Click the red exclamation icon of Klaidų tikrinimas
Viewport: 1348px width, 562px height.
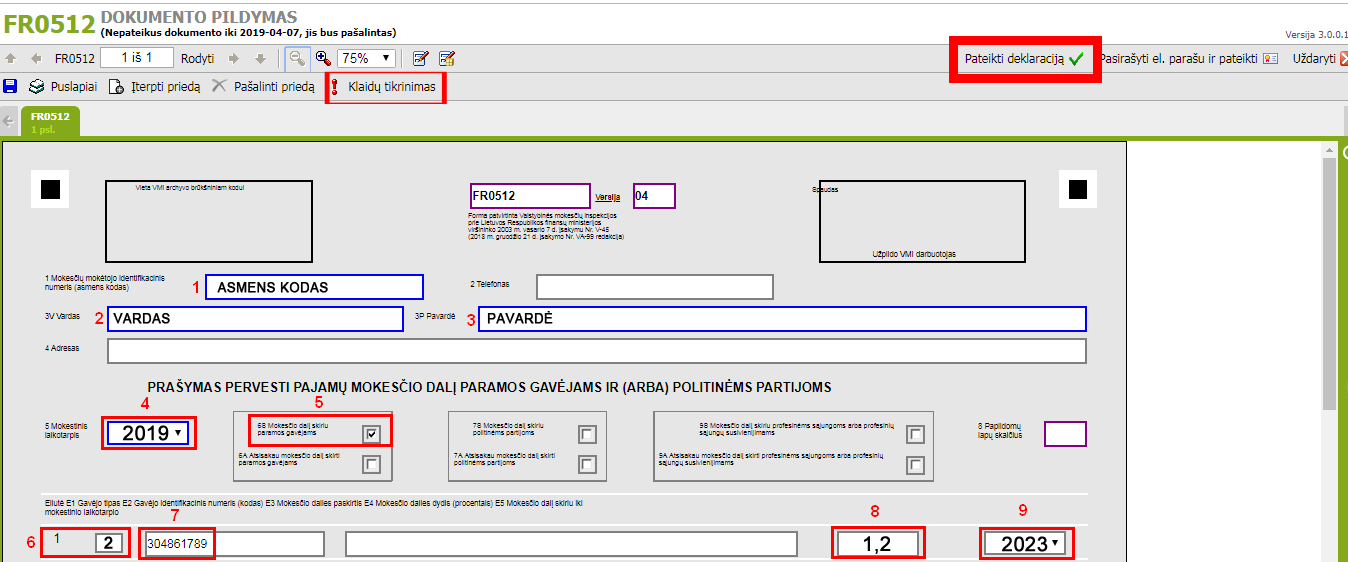point(335,88)
